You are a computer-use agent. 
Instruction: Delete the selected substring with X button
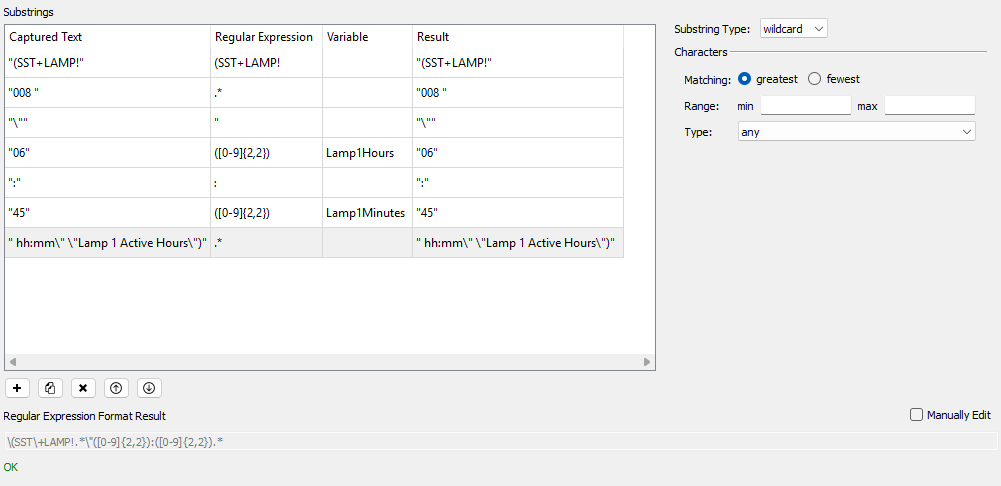tap(83, 388)
